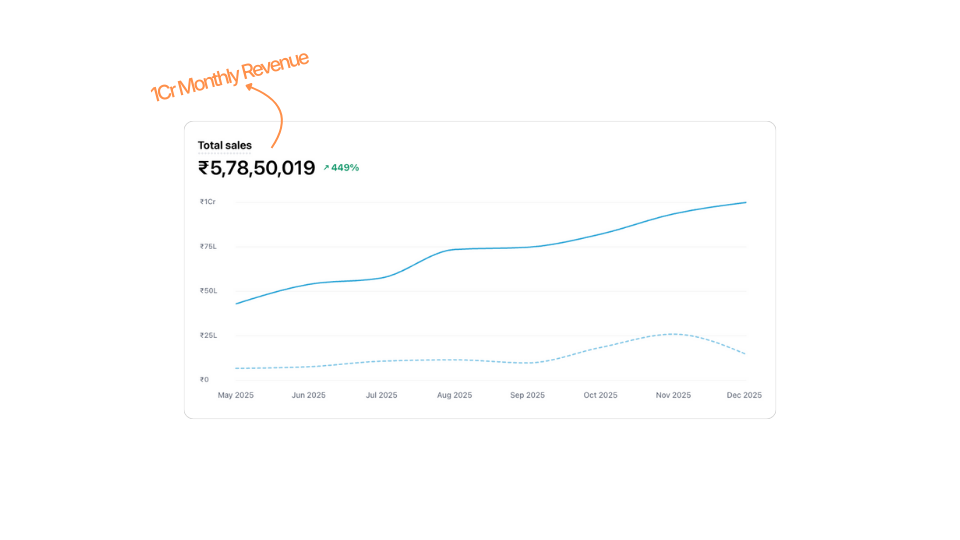The image size is (960, 540).
Task: Select May 2025 on the x-axis
Action: pyautogui.click(x=236, y=395)
